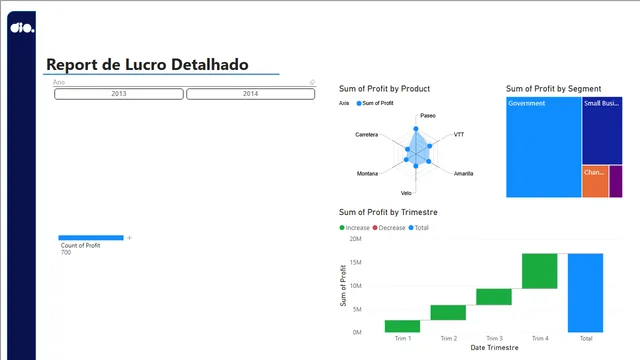Screen dimensions: 640x360
Task: Click the Count of Profit blue bar
Action: pos(91,238)
